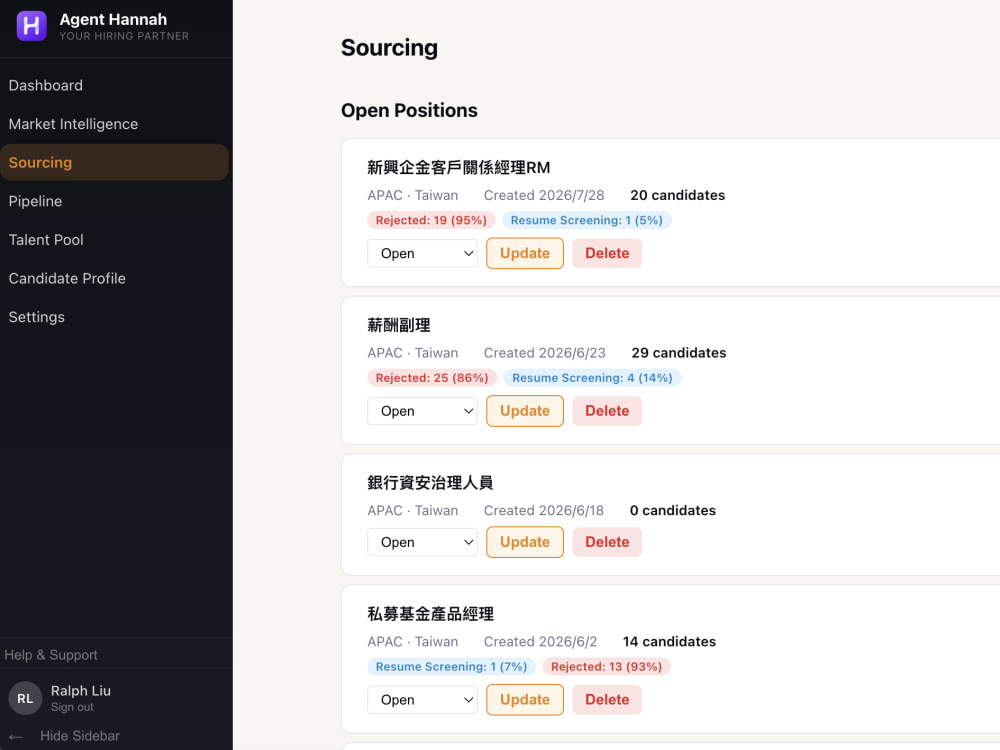Screen dimensions: 1000x750
Task: Delete the 銀行資安治理人員 position
Action: (607, 542)
